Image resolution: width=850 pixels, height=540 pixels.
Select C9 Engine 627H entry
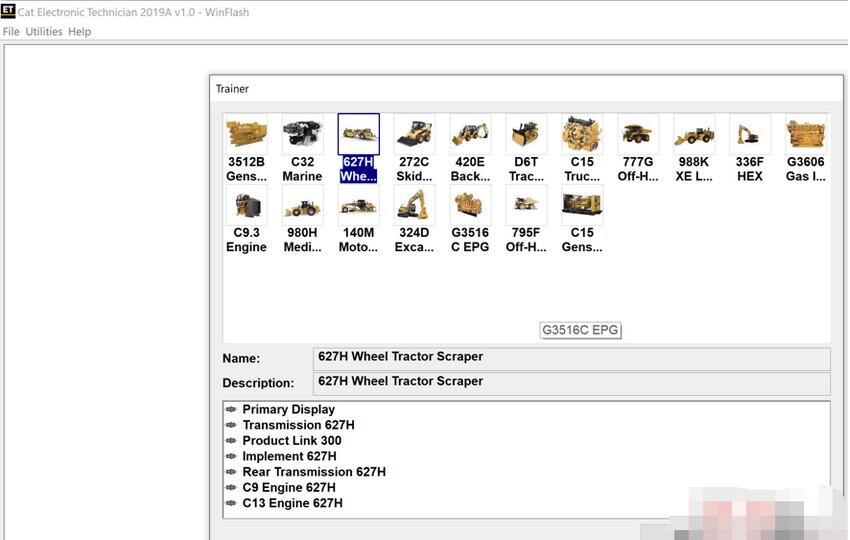[x=289, y=487]
